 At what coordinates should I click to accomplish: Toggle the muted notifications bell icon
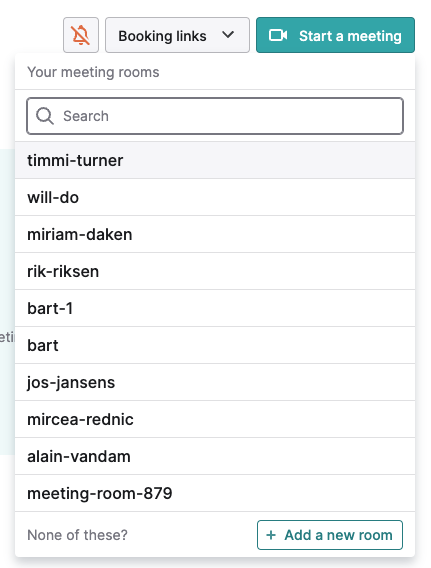pyautogui.click(x=81, y=35)
